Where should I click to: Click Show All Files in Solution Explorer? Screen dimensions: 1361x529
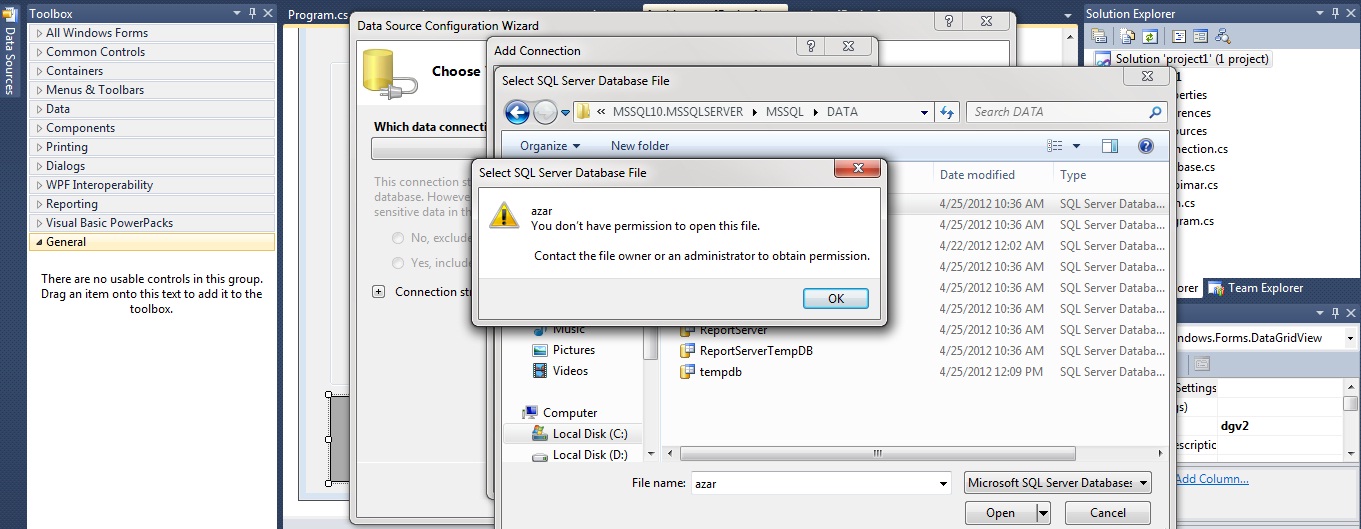(x=1128, y=37)
